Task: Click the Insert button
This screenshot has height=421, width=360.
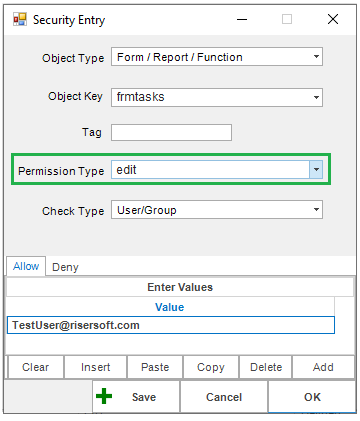Action: (96, 367)
